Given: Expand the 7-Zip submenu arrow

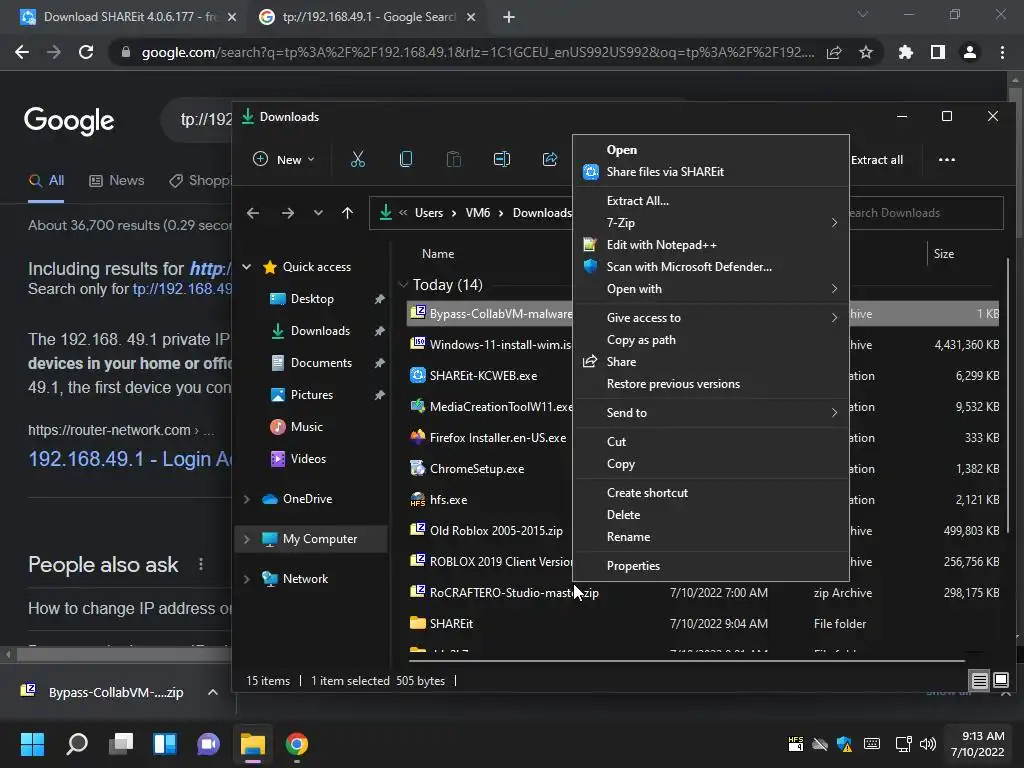Looking at the screenshot, I should coord(834,223).
